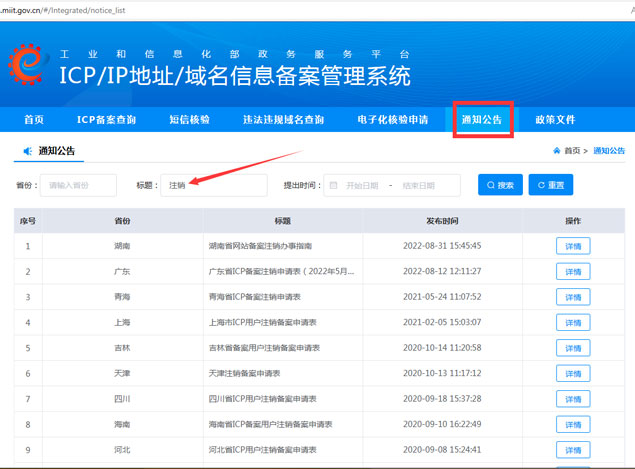
Task: Click the calendar icon in date range field
Action: [334, 186]
